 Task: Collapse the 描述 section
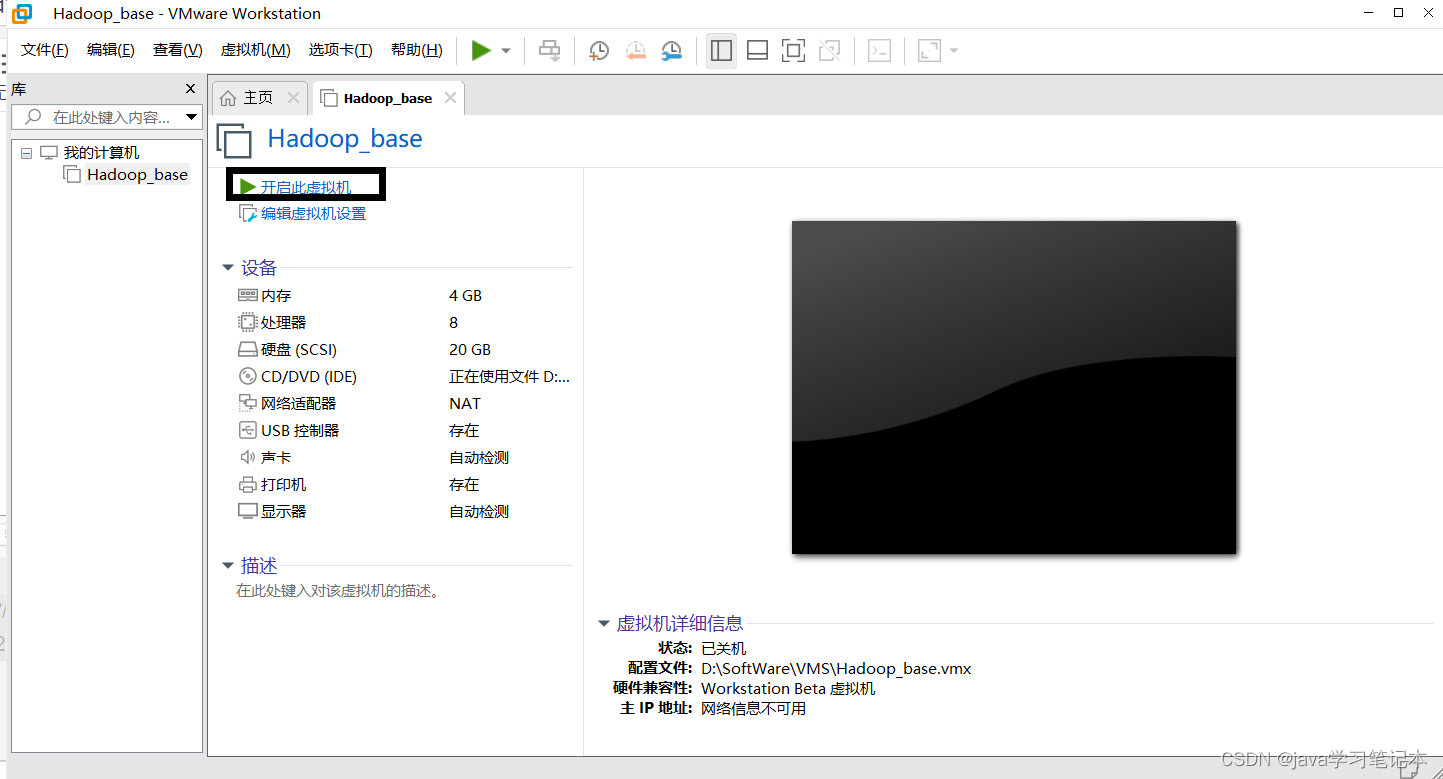[x=228, y=566]
